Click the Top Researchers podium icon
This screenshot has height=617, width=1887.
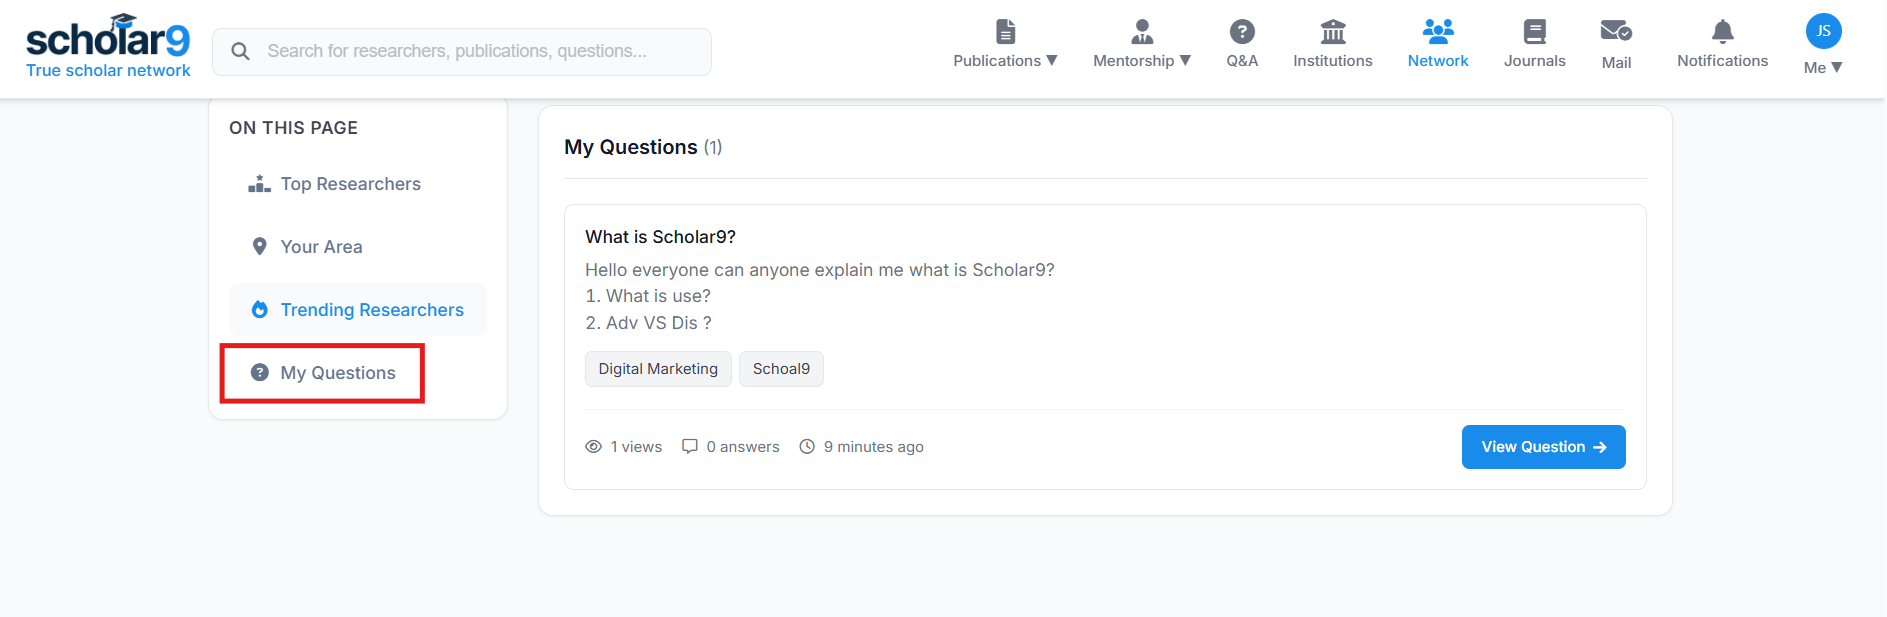click(260, 184)
